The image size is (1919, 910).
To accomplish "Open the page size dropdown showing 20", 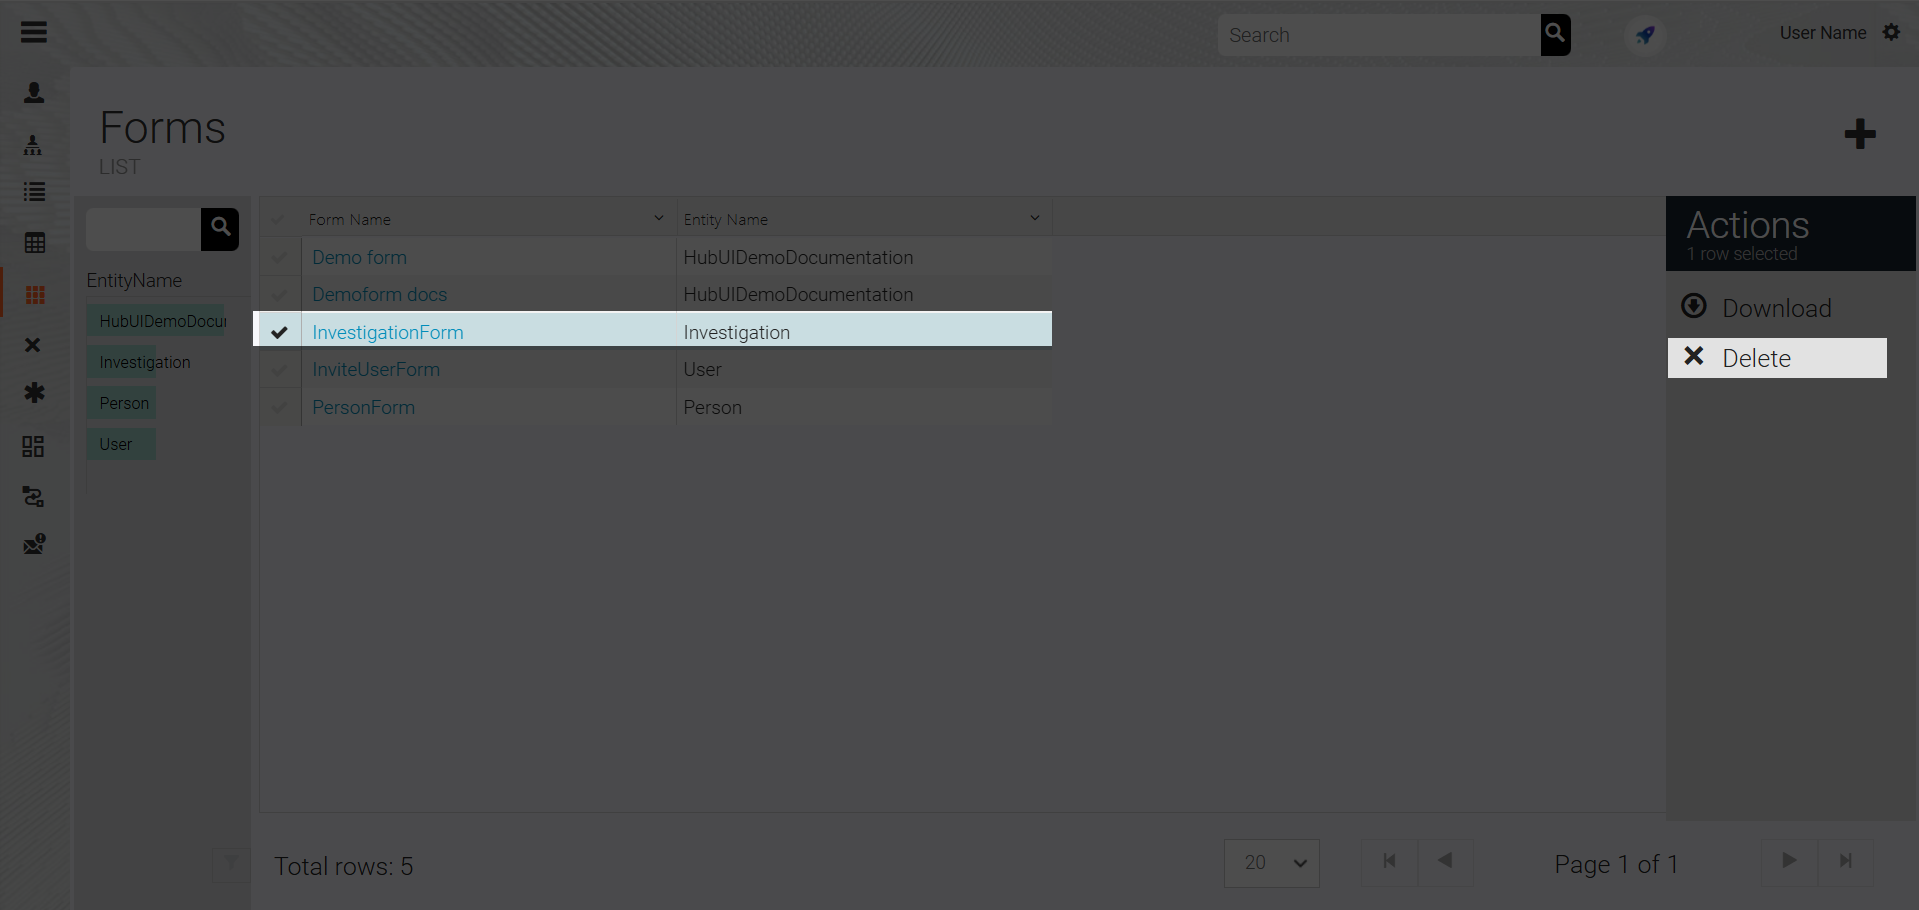I will [x=1271, y=863].
